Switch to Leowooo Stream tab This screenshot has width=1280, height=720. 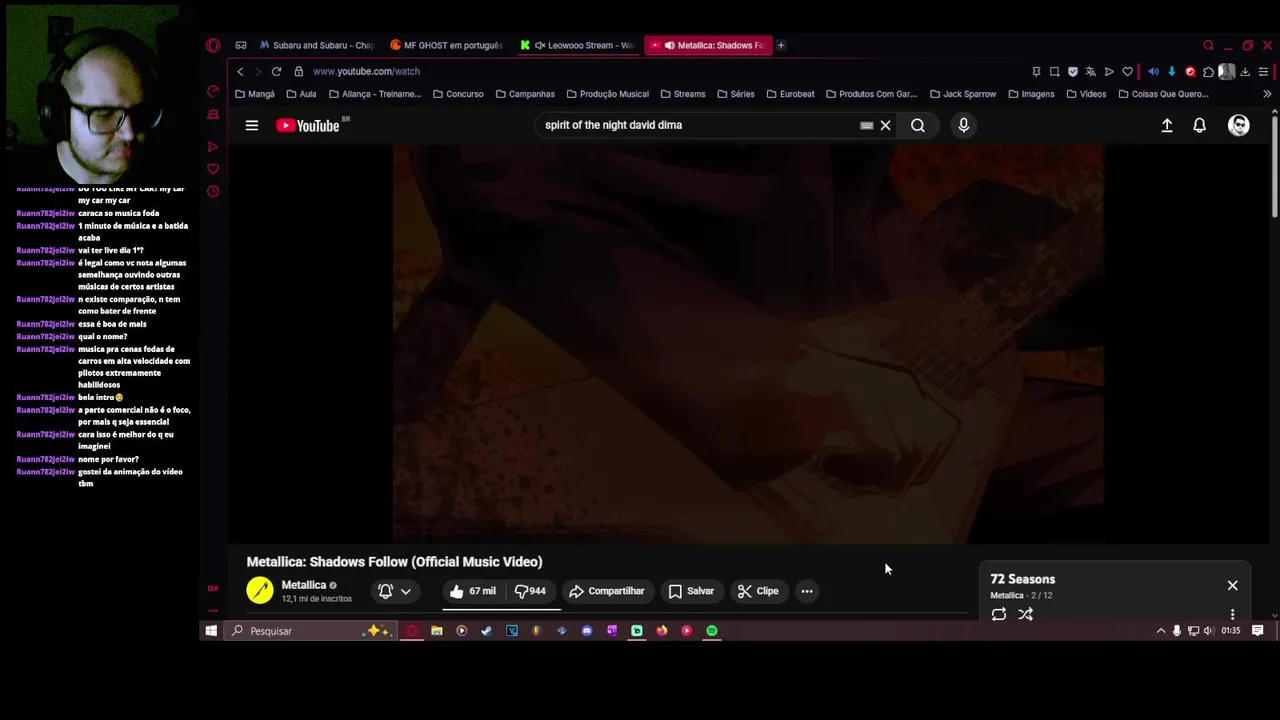tap(577, 45)
